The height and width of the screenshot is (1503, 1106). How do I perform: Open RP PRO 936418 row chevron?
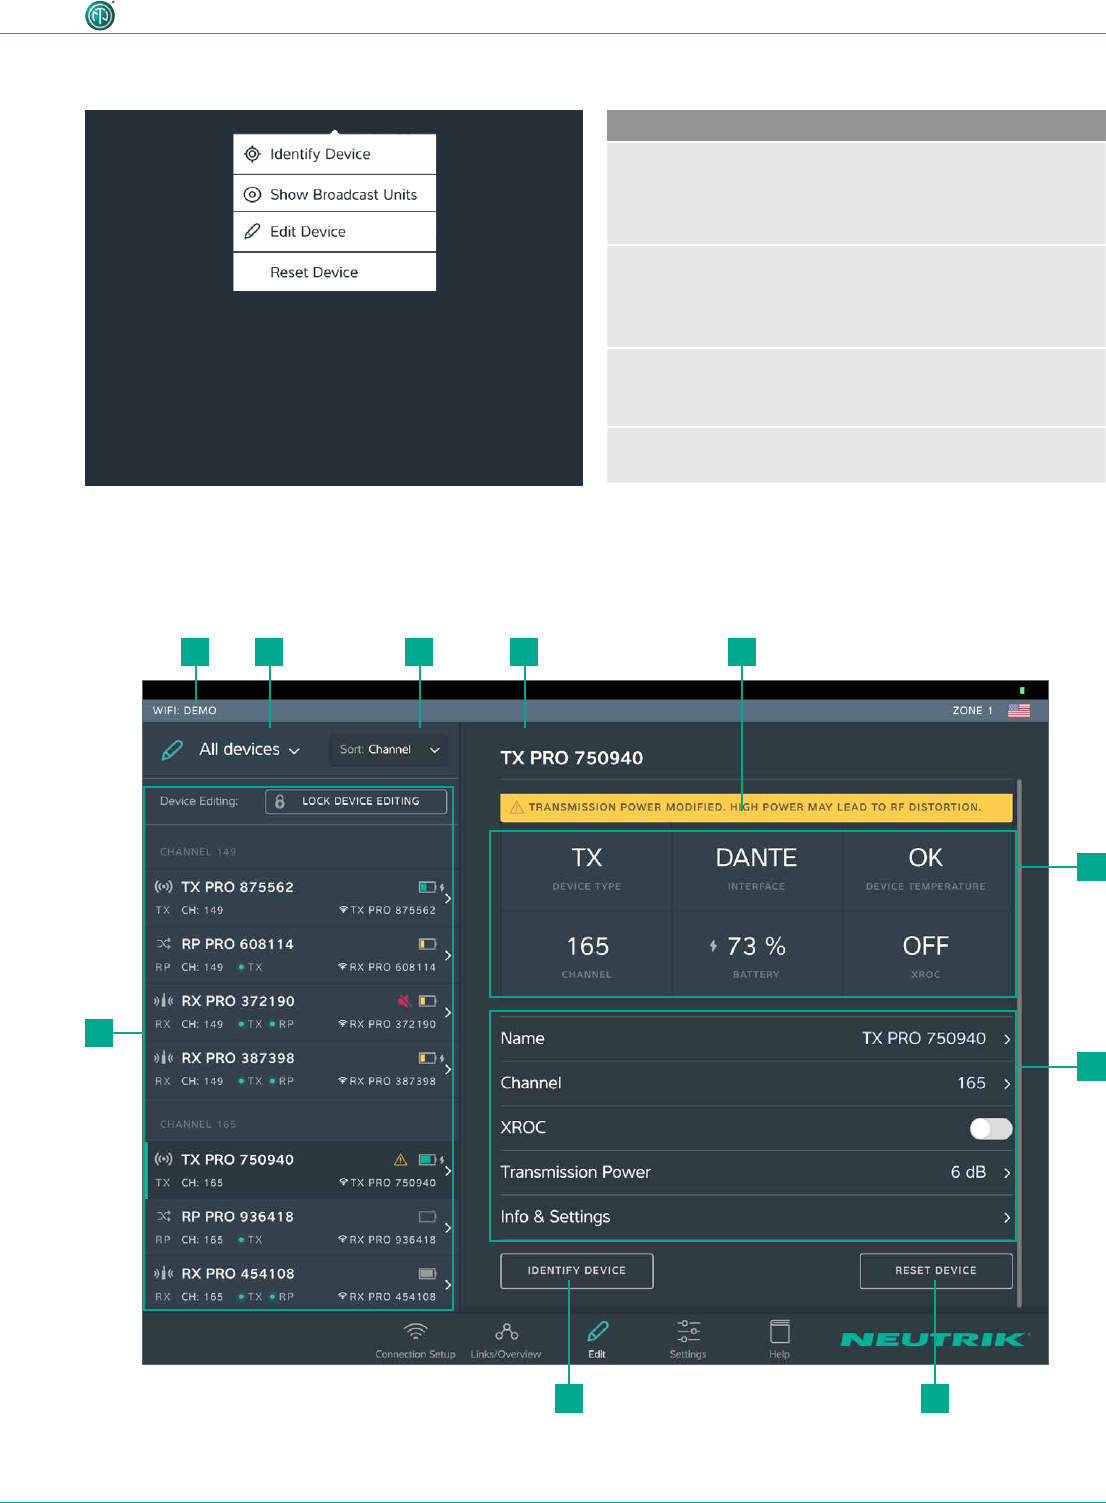click(x=448, y=1228)
